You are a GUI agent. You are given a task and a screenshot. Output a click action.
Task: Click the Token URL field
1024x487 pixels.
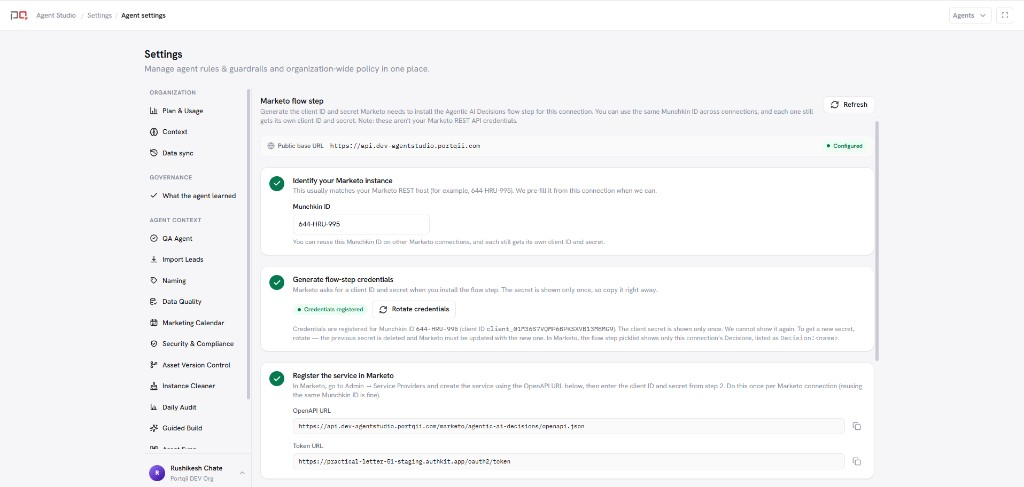point(569,461)
